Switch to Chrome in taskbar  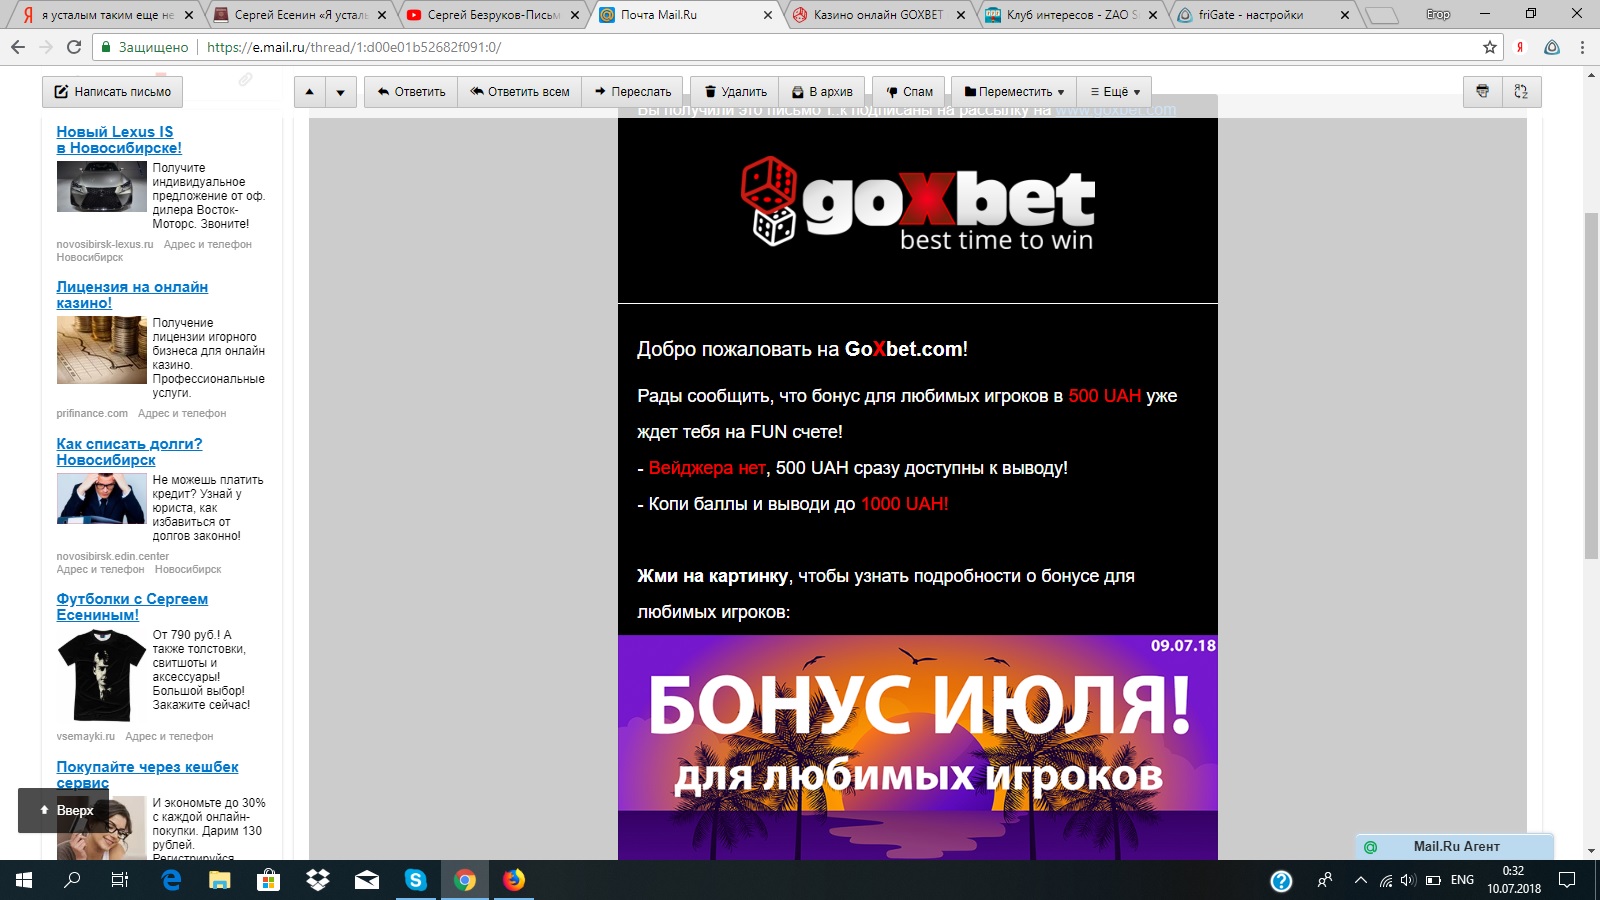[x=465, y=880]
